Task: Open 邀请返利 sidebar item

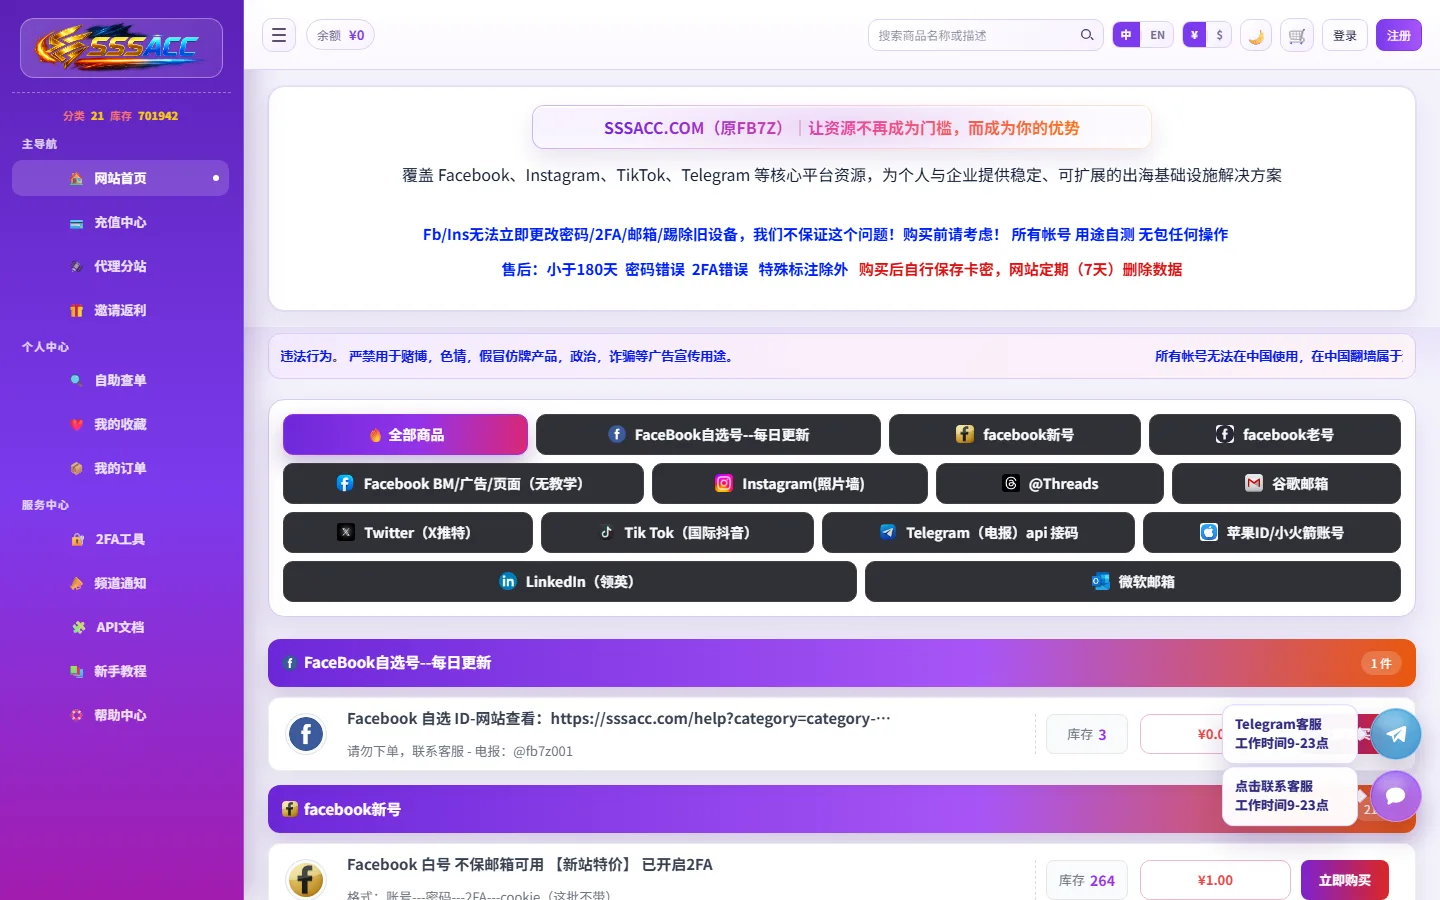Action: click(120, 310)
